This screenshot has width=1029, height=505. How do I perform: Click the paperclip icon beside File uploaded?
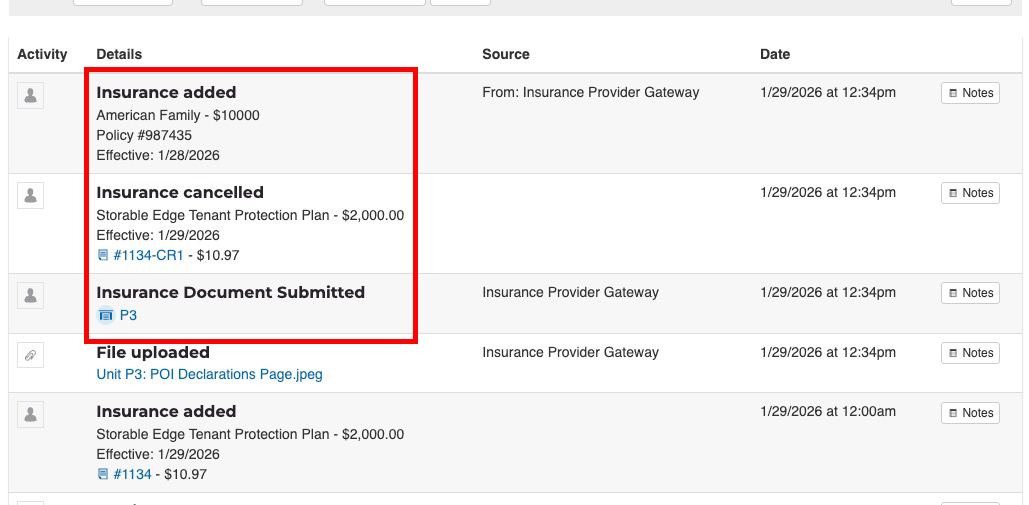30,355
